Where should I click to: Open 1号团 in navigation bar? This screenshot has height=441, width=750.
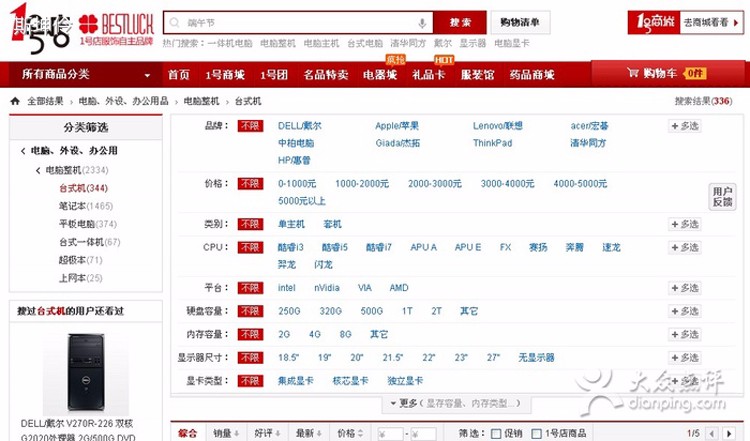[x=274, y=75]
